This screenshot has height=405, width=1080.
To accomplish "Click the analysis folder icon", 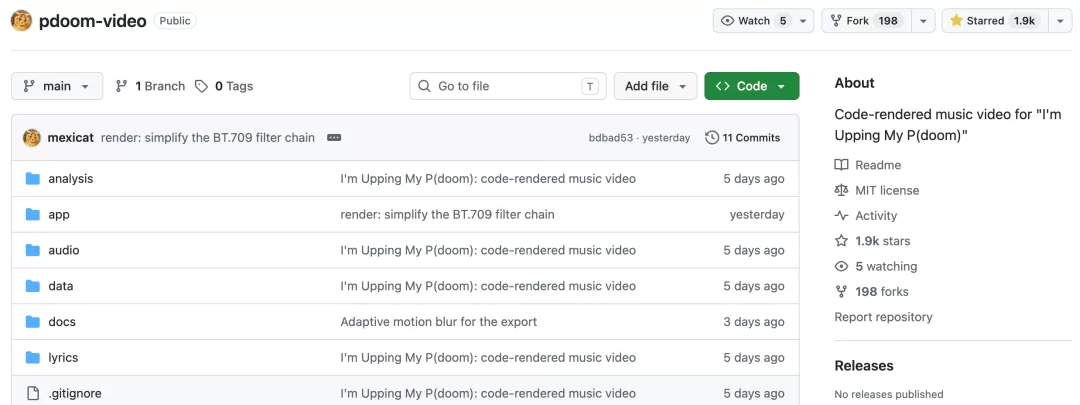I will tap(32, 179).
